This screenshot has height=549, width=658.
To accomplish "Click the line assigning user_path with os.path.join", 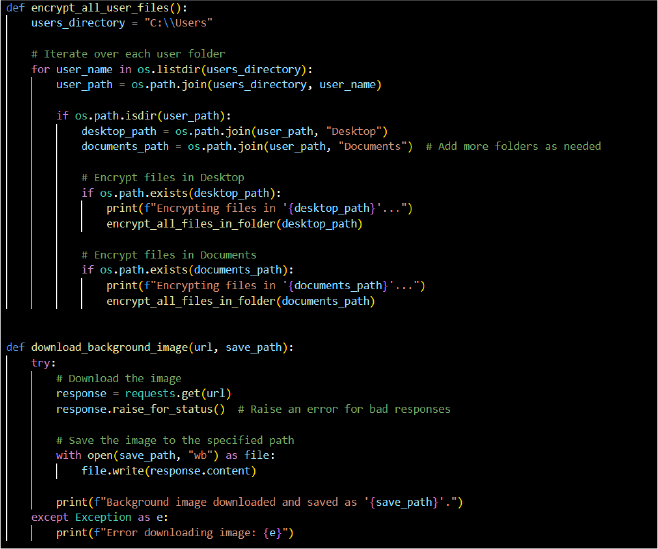I will 219,85.
